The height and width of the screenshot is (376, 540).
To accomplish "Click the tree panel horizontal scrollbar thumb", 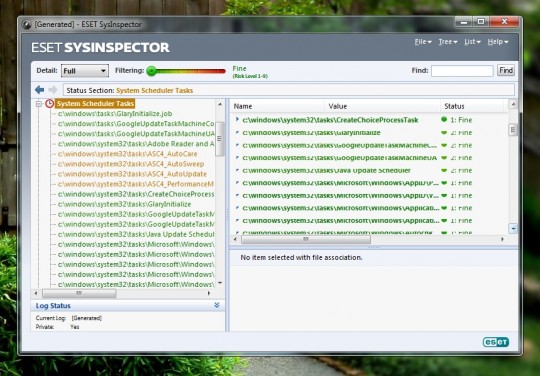I will (x=79, y=293).
